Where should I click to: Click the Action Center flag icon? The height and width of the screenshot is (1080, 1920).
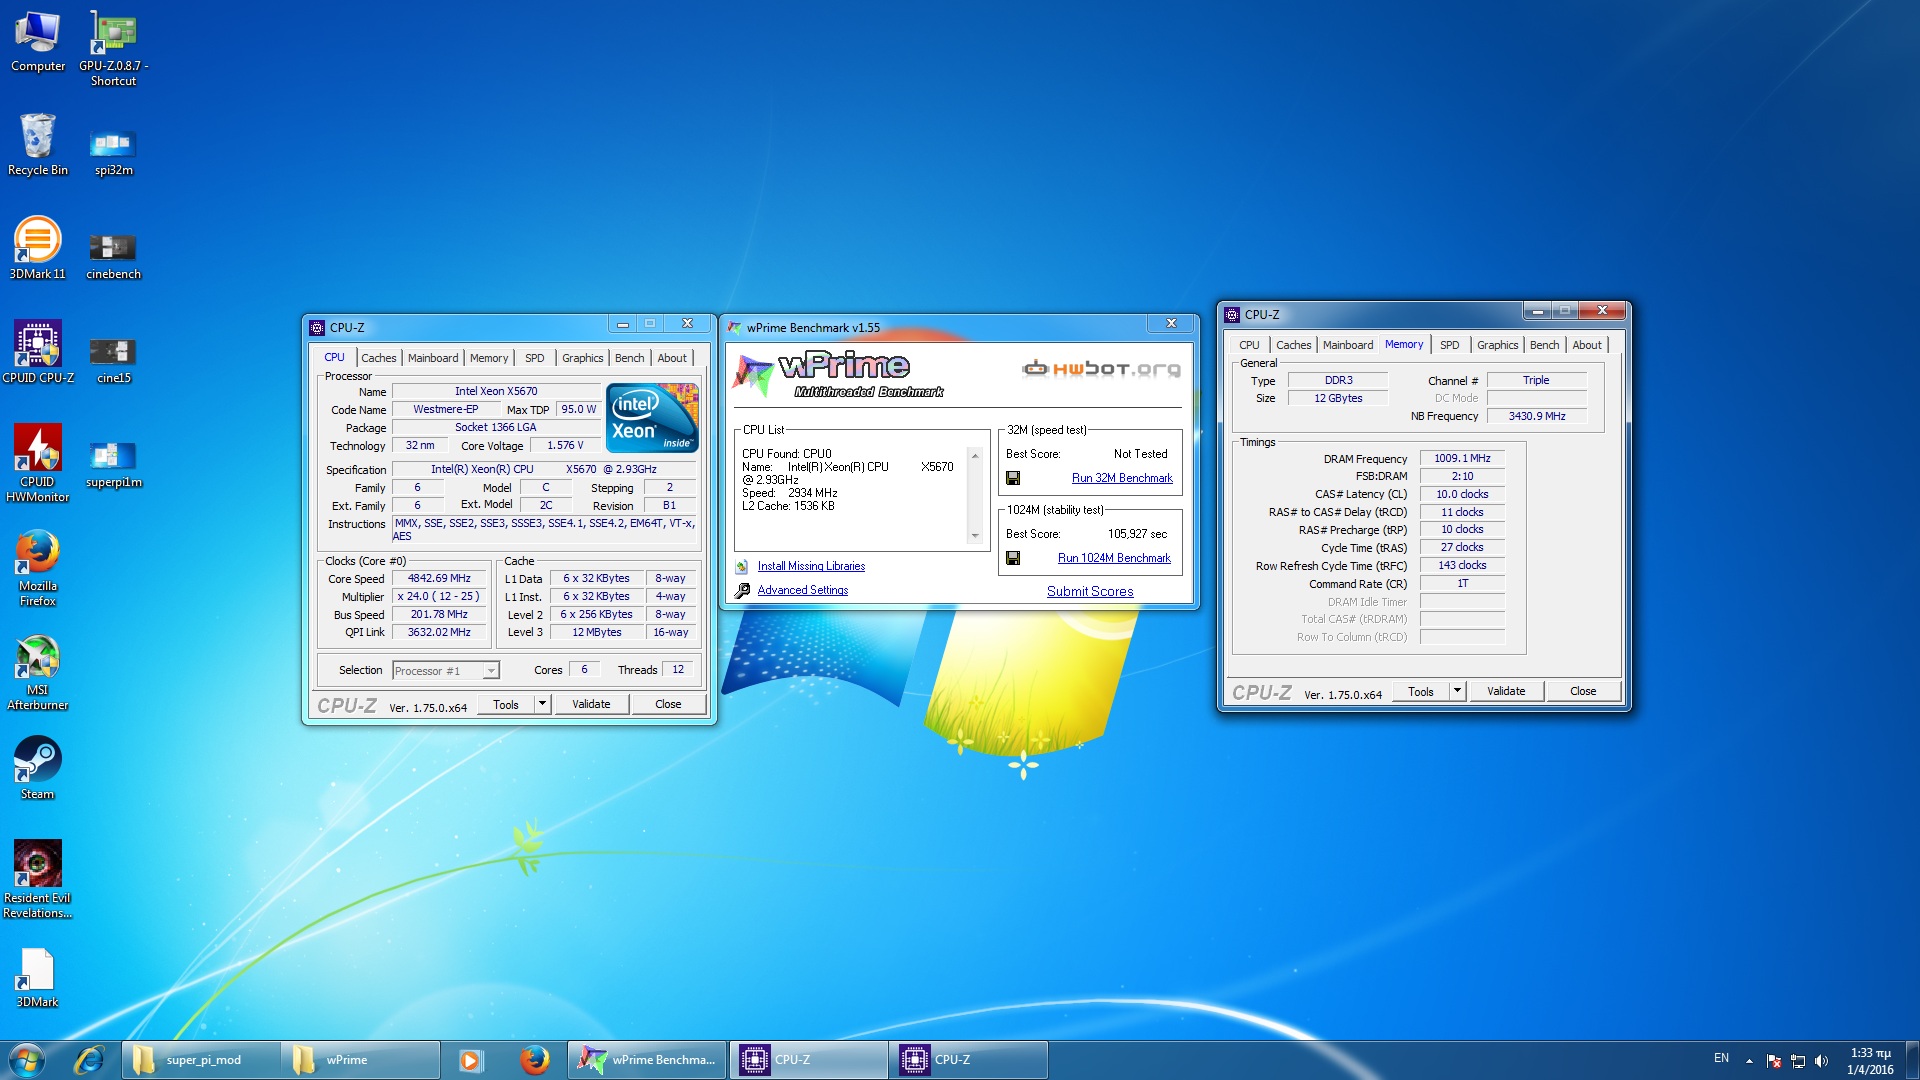coord(1773,1061)
